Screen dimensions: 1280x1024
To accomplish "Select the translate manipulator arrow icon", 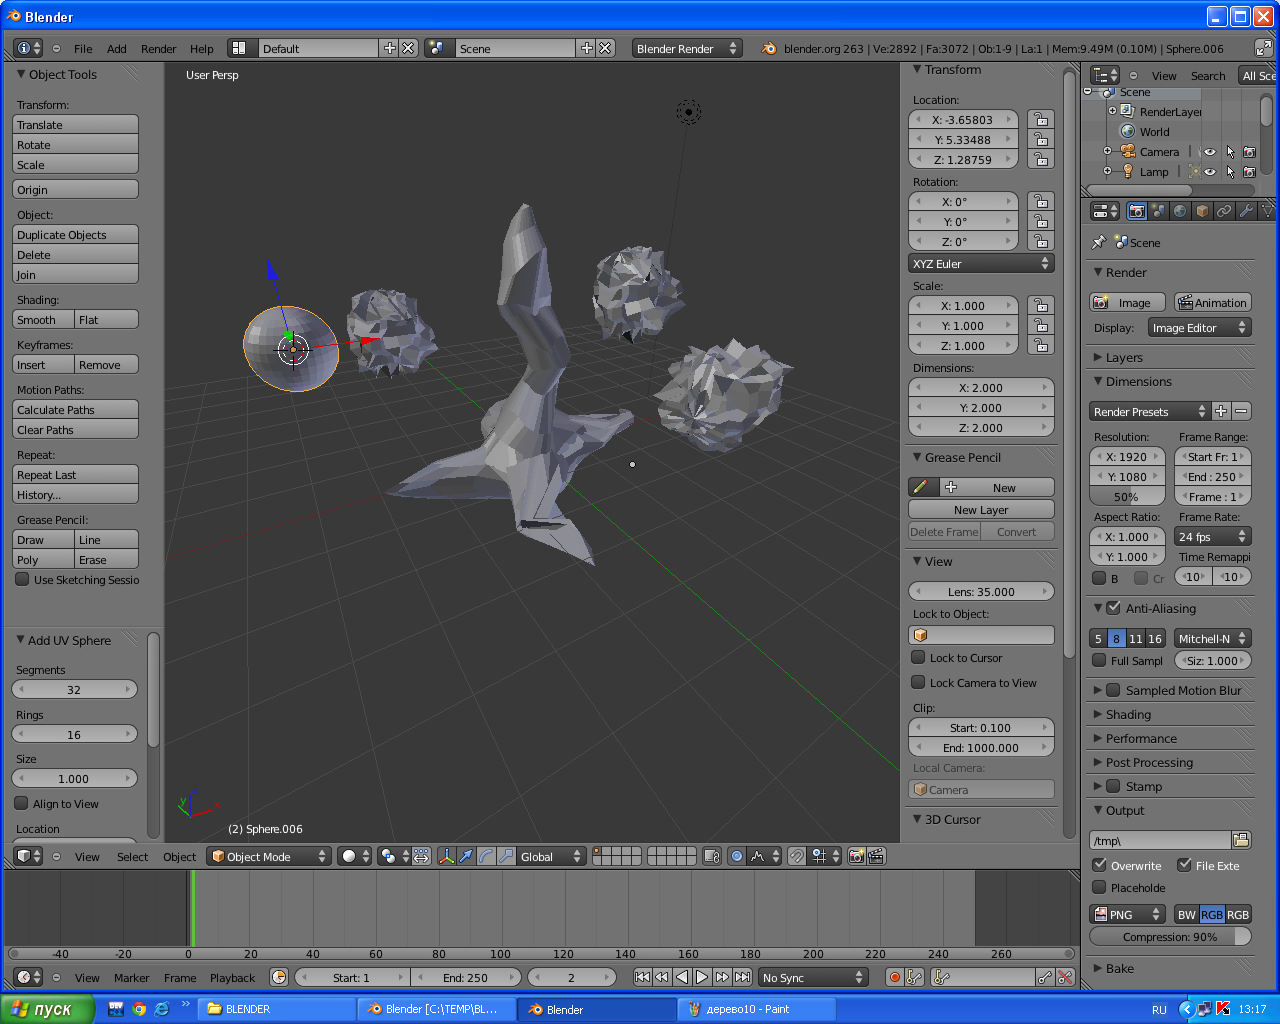I will (x=466, y=856).
